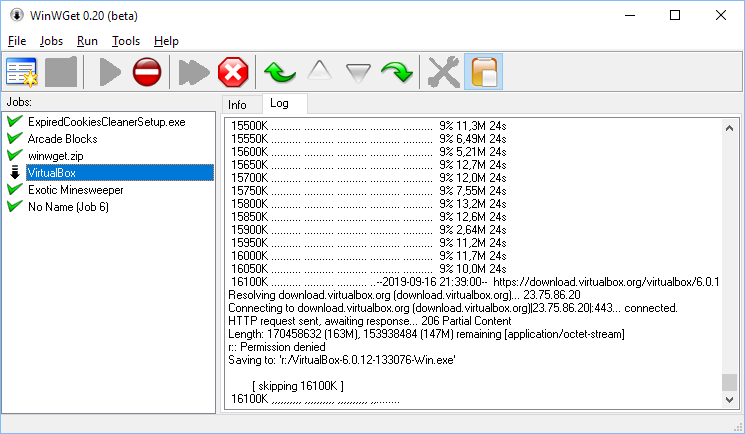
Task: Expand the Tools menu
Action: tap(126, 41)
